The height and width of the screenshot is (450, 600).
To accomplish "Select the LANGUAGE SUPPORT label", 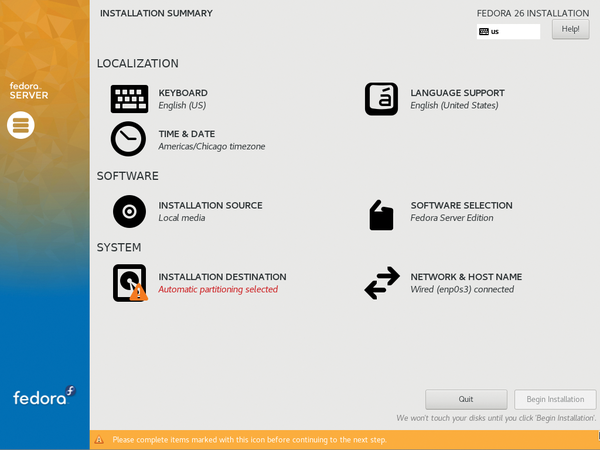I will tap(458, 93).
